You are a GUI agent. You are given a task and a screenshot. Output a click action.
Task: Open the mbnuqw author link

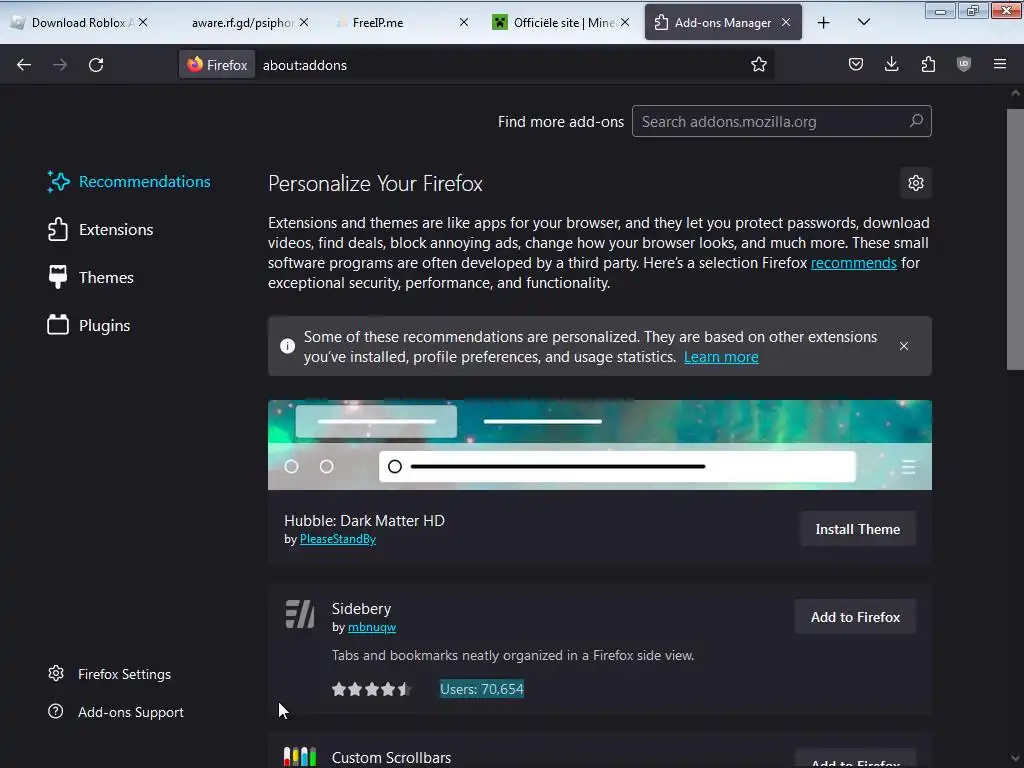(x=372, y=627)
